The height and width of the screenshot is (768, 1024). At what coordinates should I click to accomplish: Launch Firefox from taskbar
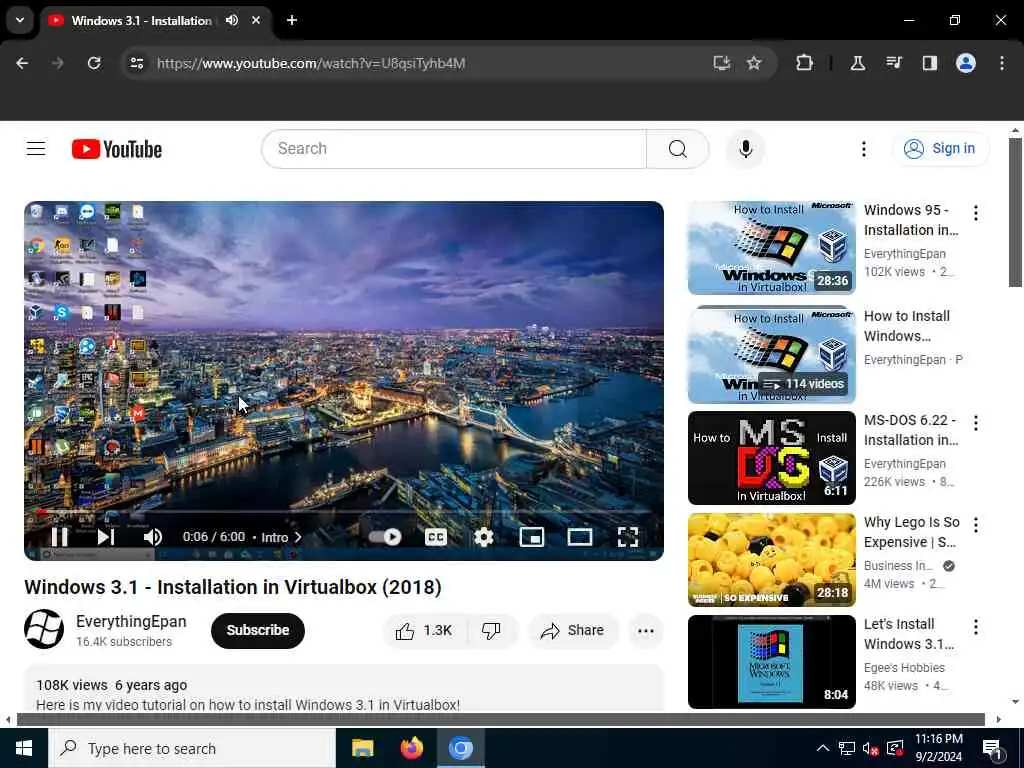point(411,748)
